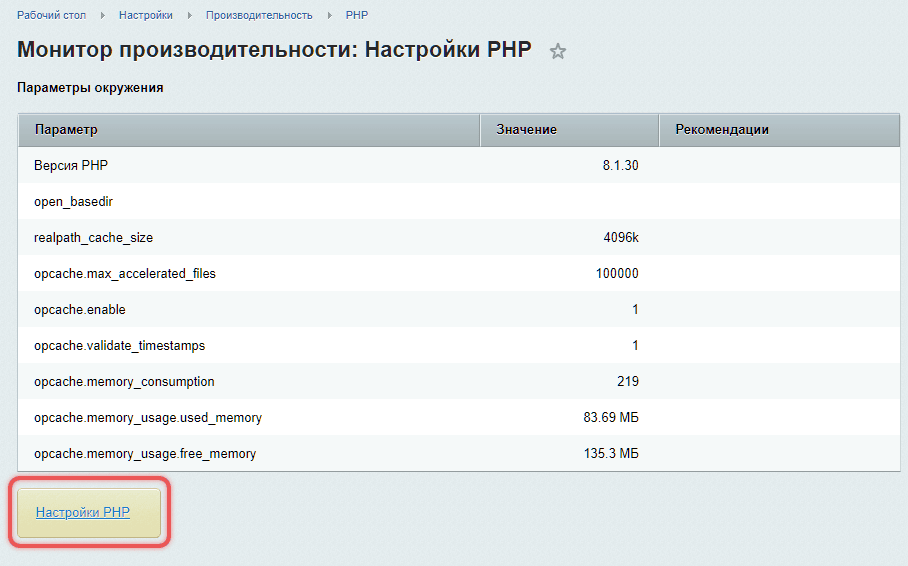Click the Настройки PHP button
Image resolution: width=908 pixels, height=566 pixels.
[89, 513]
